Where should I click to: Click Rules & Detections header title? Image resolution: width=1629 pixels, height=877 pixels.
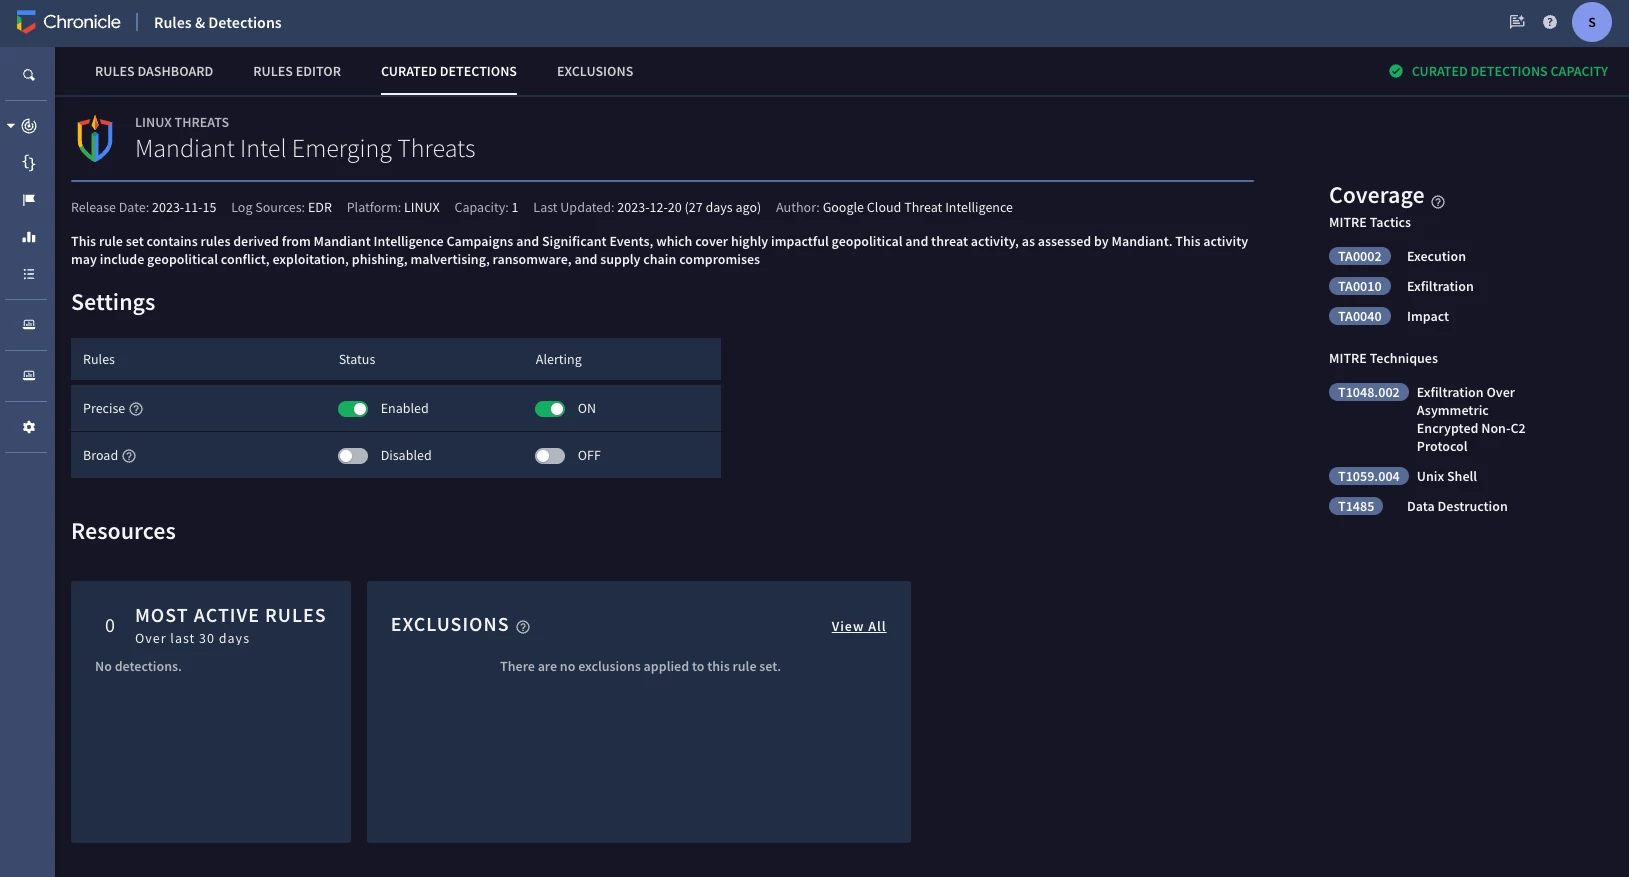pyautogui.click(x=218, y=23)
